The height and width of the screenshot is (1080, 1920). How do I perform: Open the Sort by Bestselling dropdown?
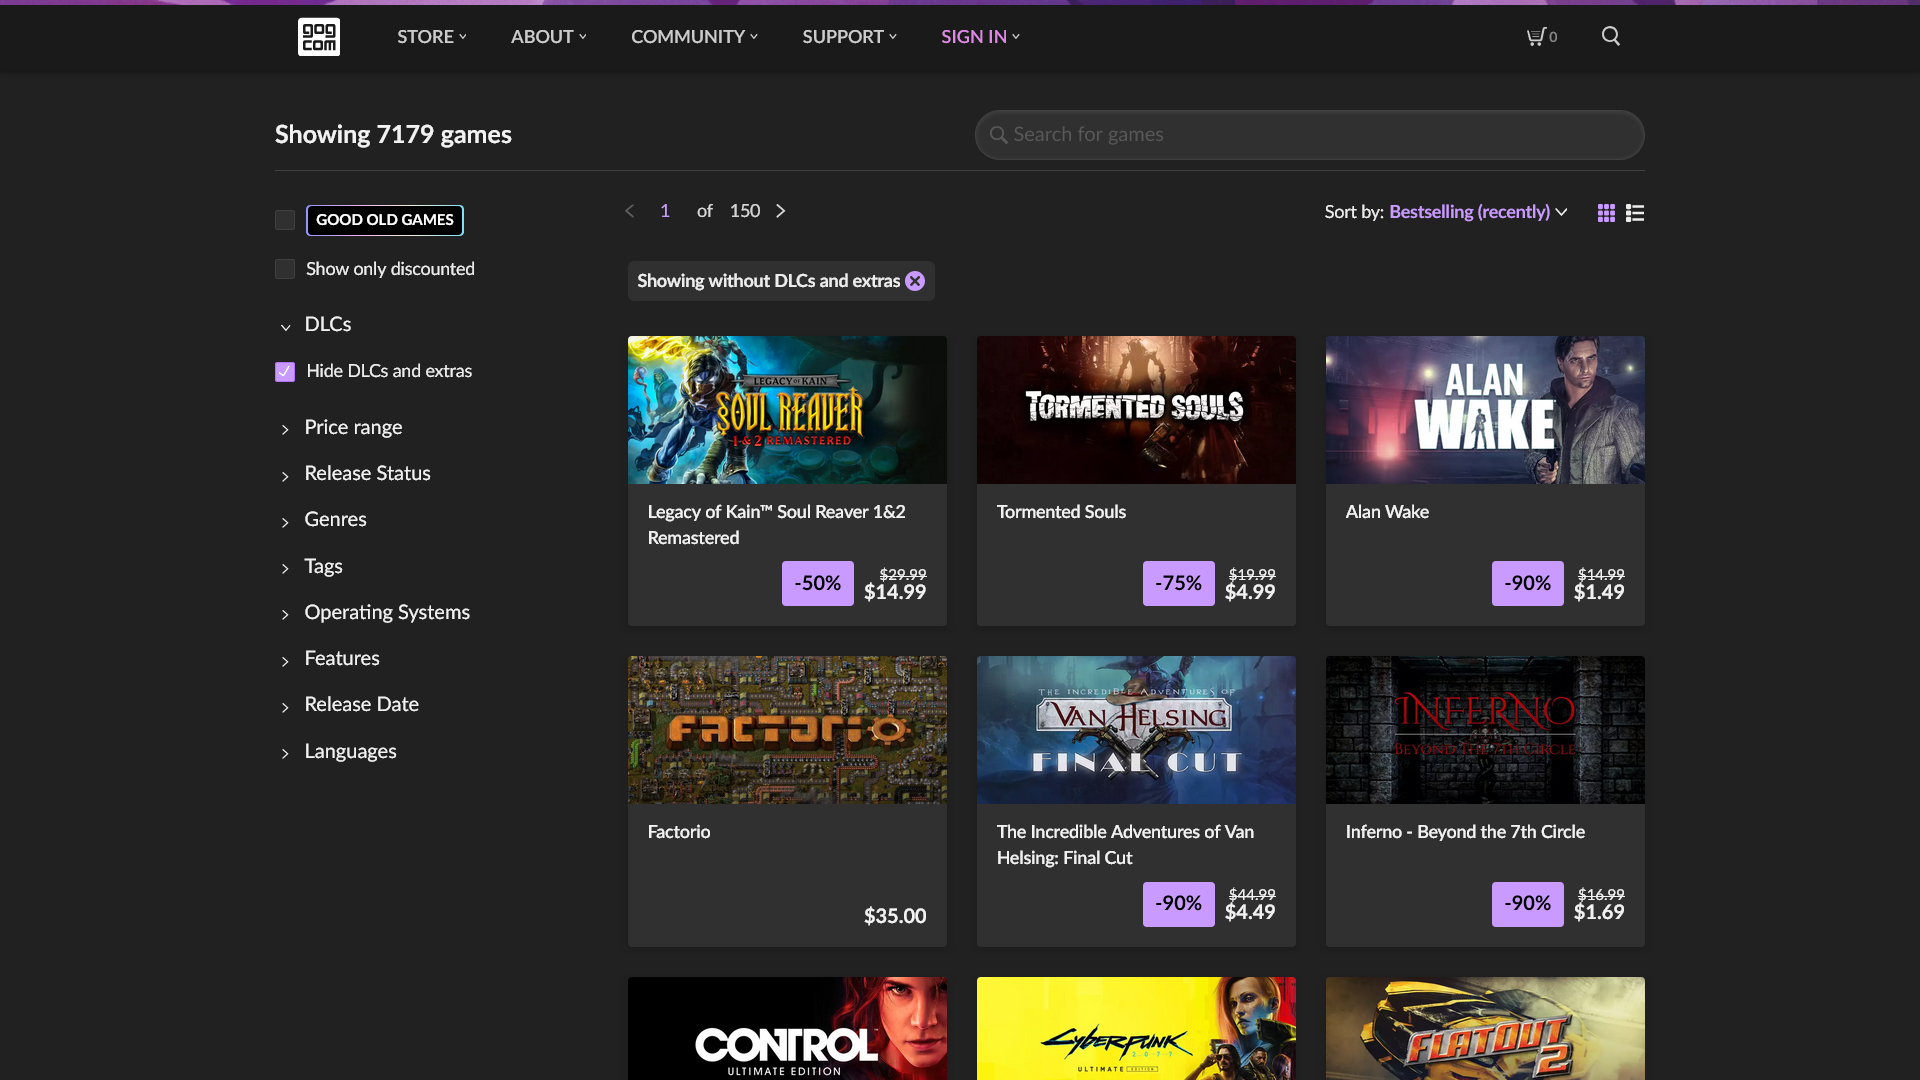[x=1477, y=212]
